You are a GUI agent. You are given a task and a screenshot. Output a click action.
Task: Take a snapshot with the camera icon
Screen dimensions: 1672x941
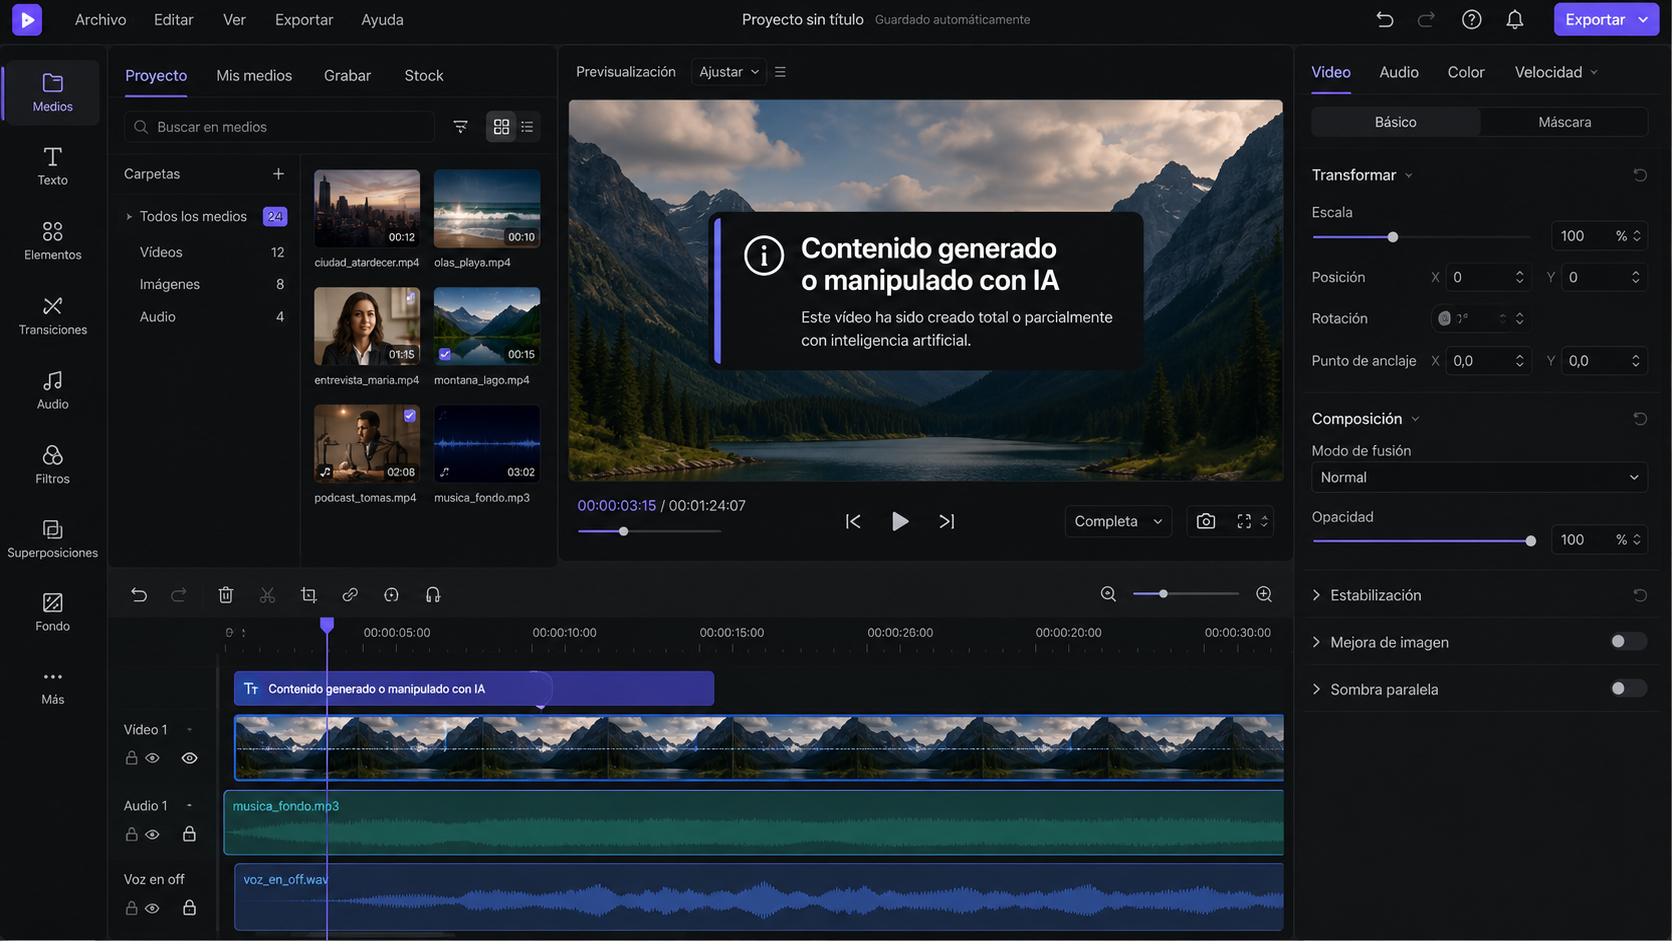[1206, 521]
